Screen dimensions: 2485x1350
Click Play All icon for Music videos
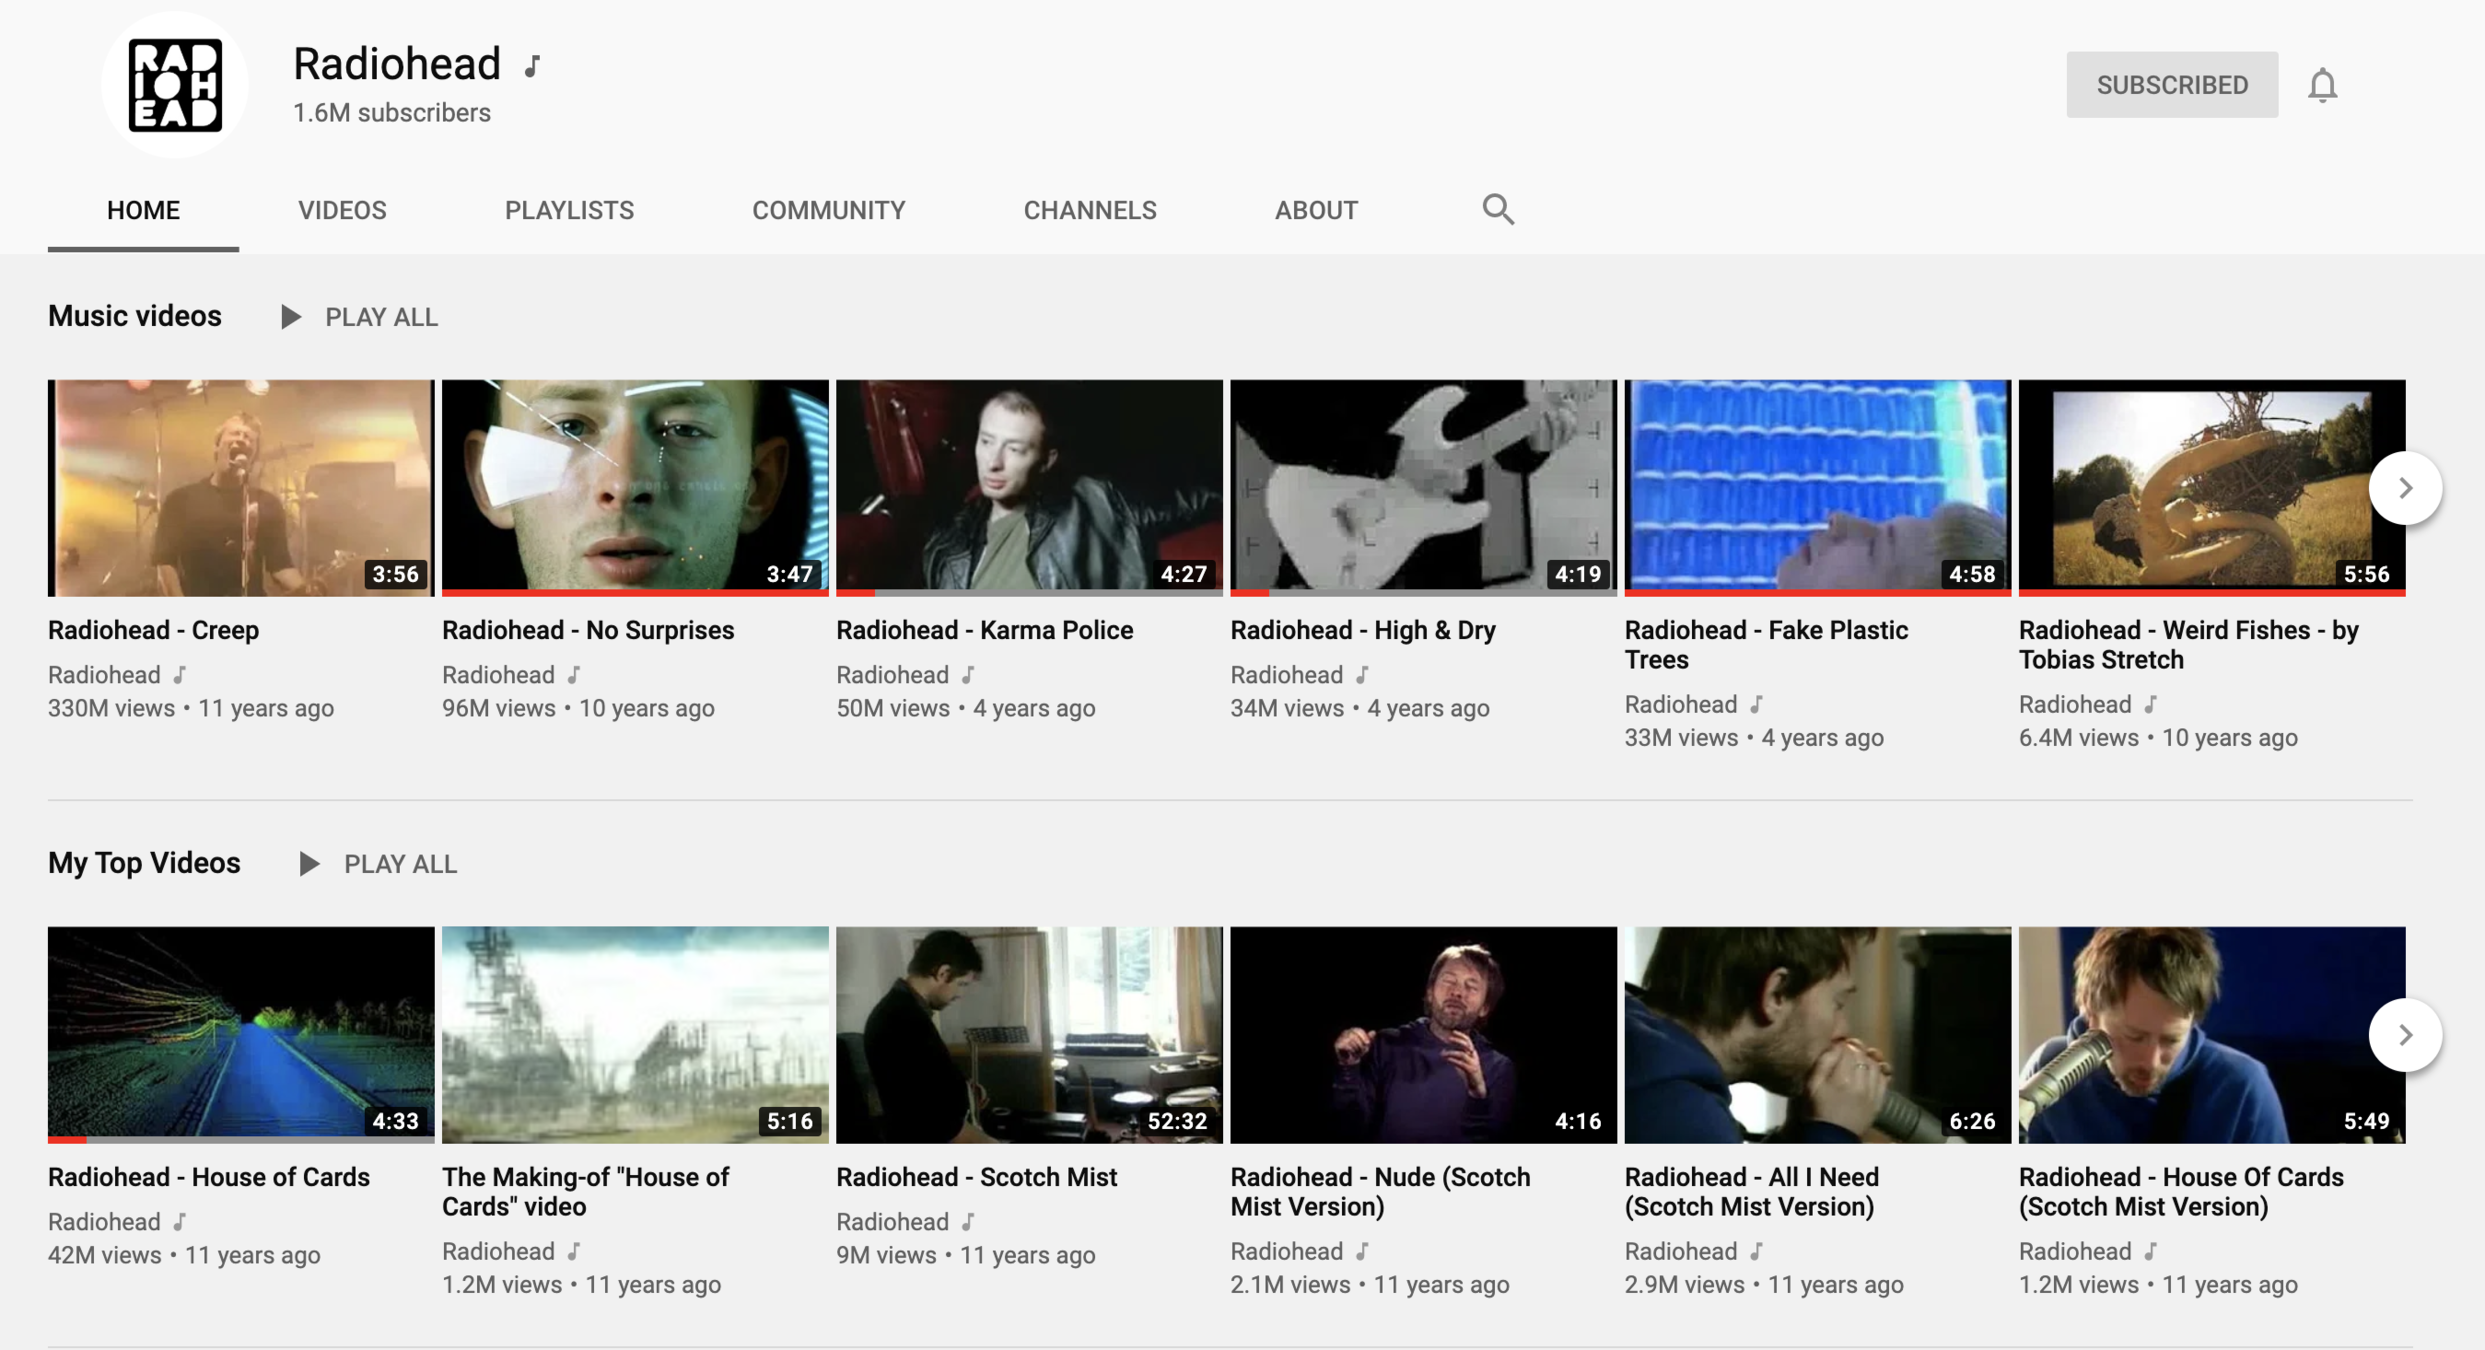point(291,317)
